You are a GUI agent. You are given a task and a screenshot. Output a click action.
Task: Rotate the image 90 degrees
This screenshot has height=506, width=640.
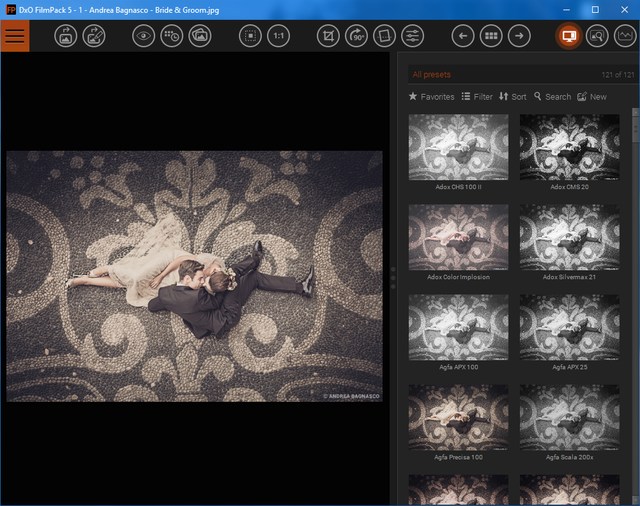click(x=356, y=36)
